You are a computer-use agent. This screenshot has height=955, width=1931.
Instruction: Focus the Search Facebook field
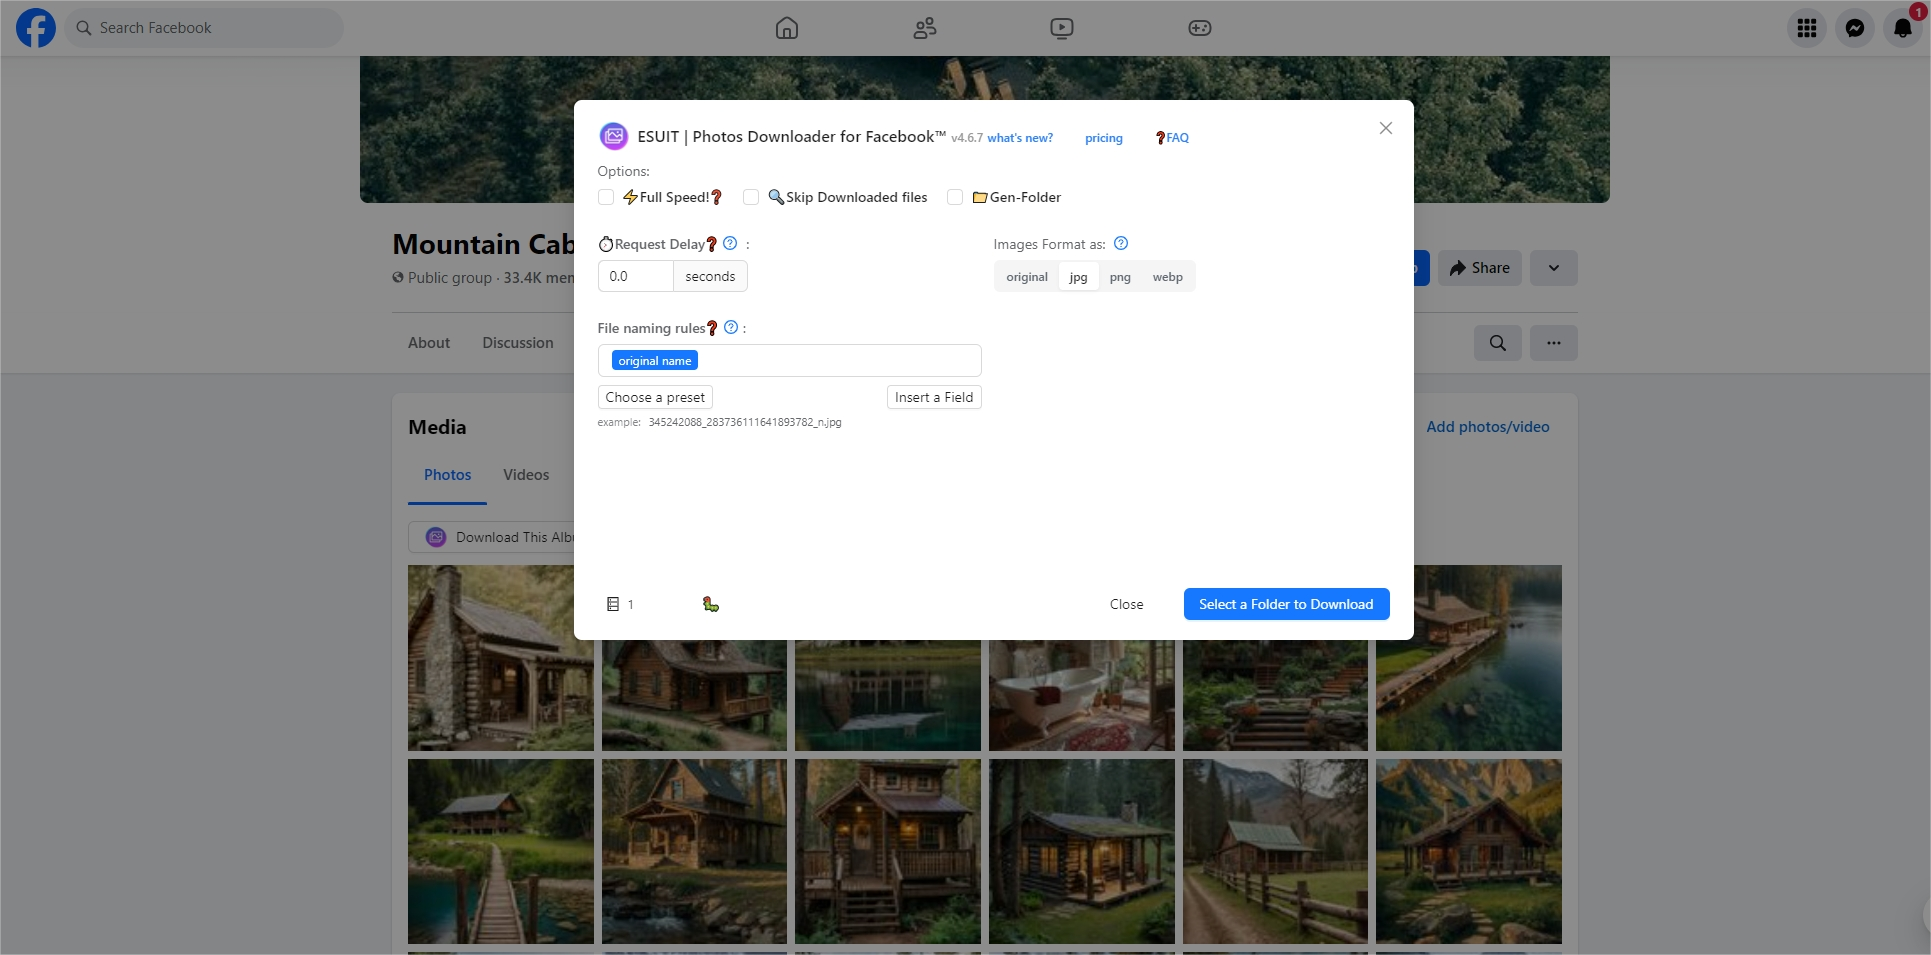[205, 28]
